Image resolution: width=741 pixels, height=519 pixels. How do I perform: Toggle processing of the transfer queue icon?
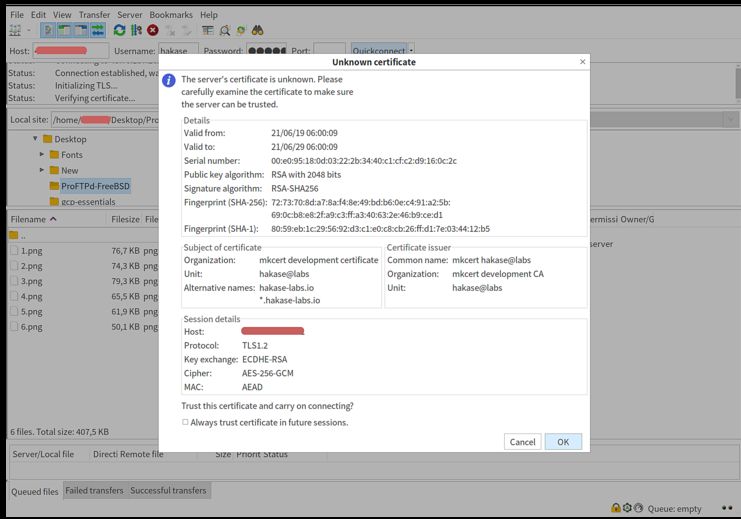136,30
